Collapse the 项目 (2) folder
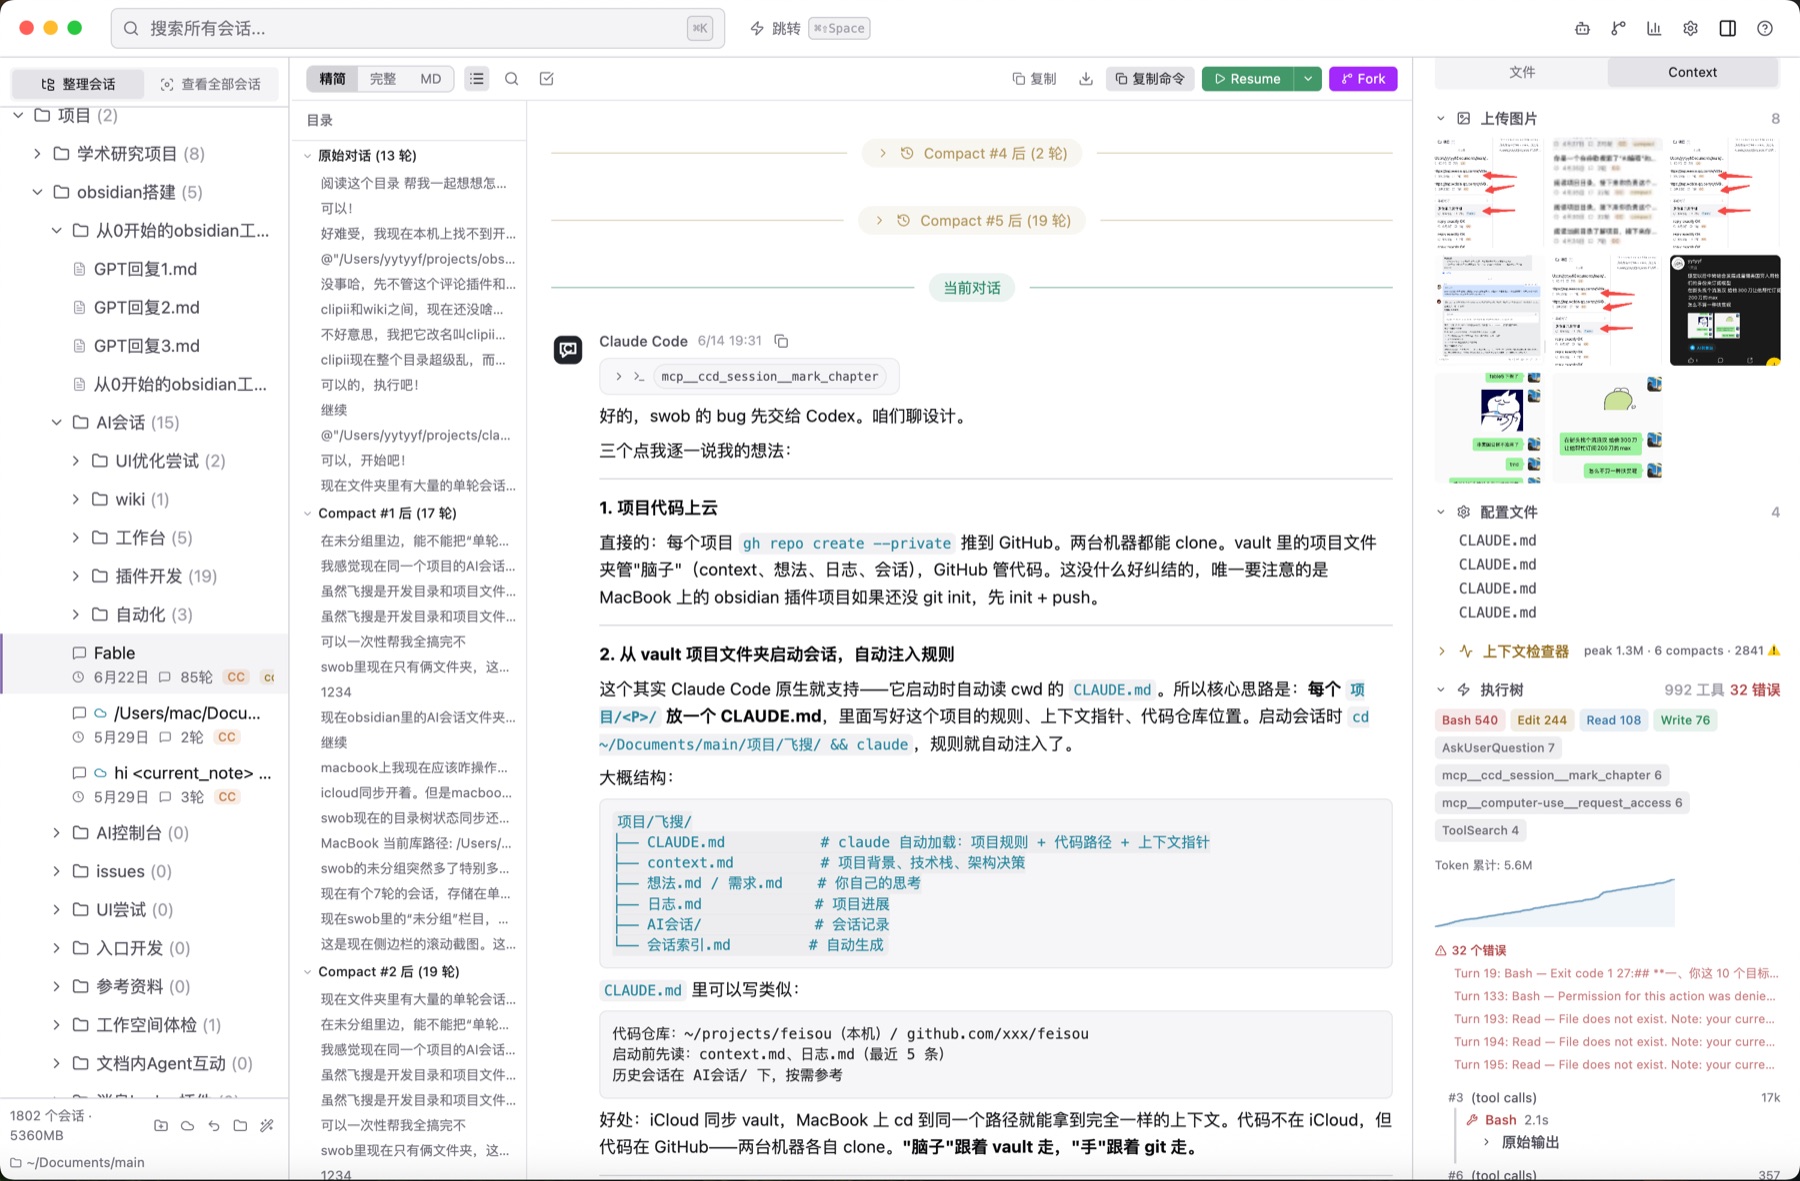This screenshot has width=1800, height=1181. click(18, 115)
